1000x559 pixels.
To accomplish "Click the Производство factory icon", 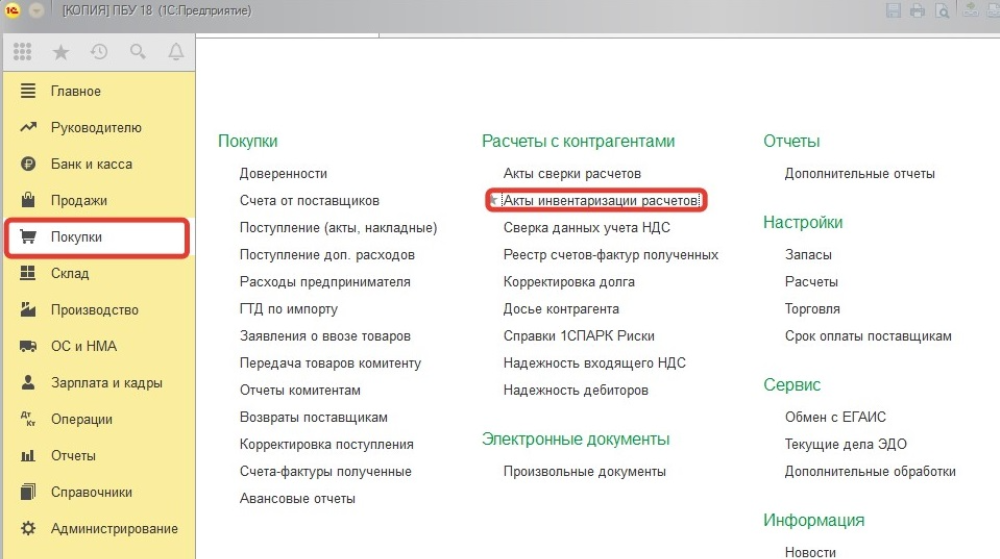I will [28, 310].
